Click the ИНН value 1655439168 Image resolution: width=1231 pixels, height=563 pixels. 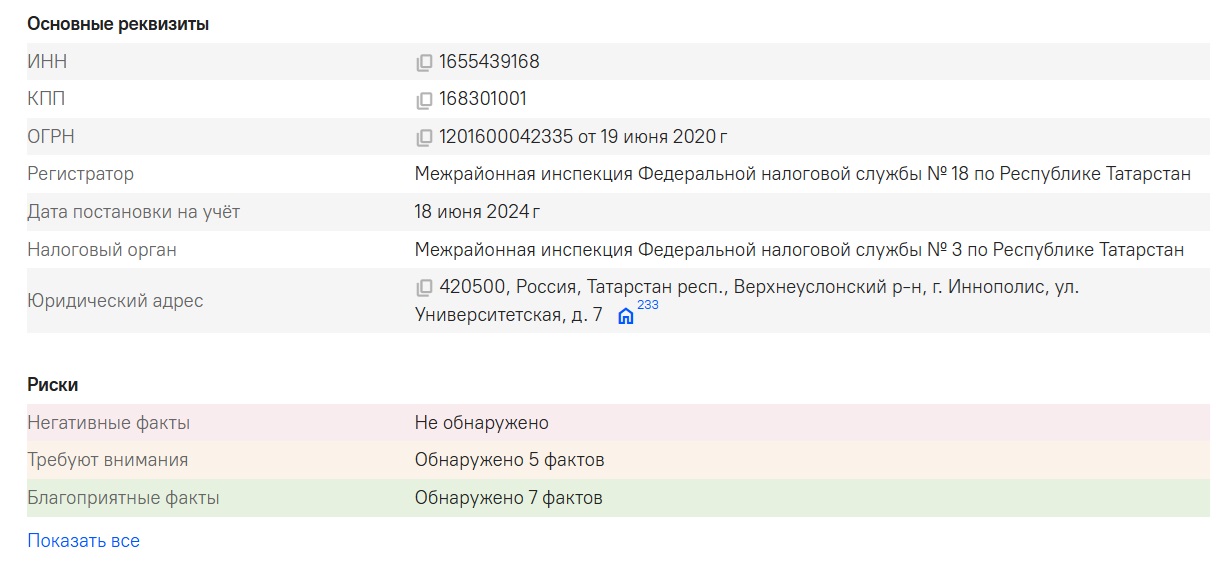pyautogui.click(x=489, y=62)
